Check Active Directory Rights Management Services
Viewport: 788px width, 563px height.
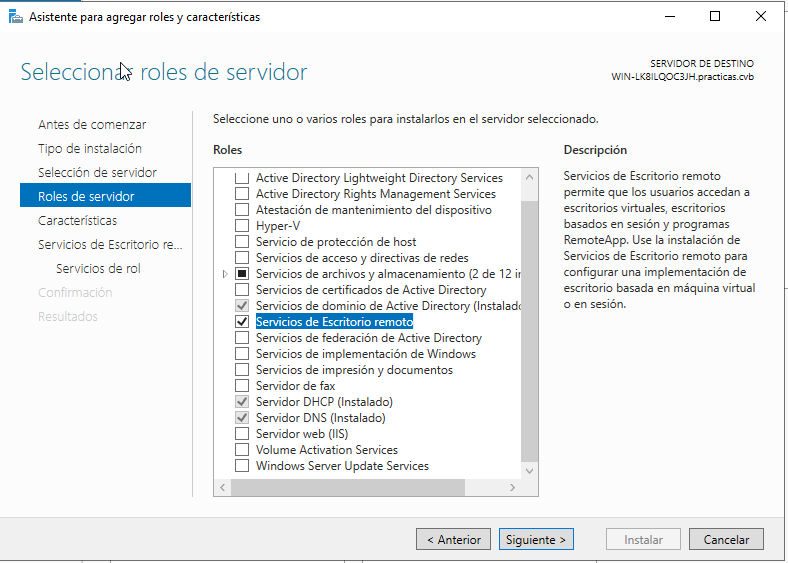coord(242,194)
